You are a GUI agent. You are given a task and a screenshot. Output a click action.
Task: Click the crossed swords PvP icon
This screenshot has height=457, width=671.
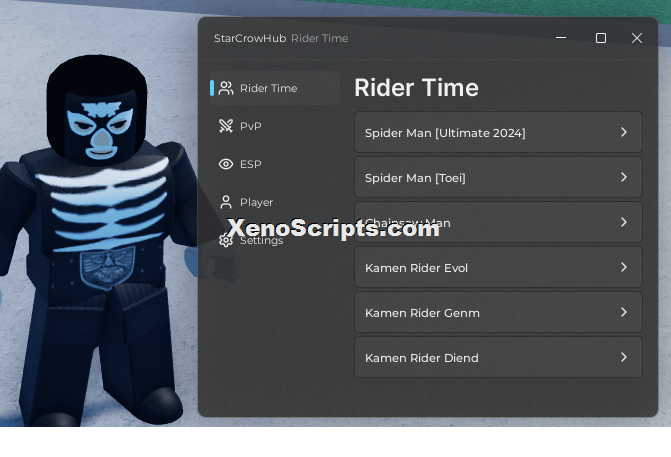point(226,126)
